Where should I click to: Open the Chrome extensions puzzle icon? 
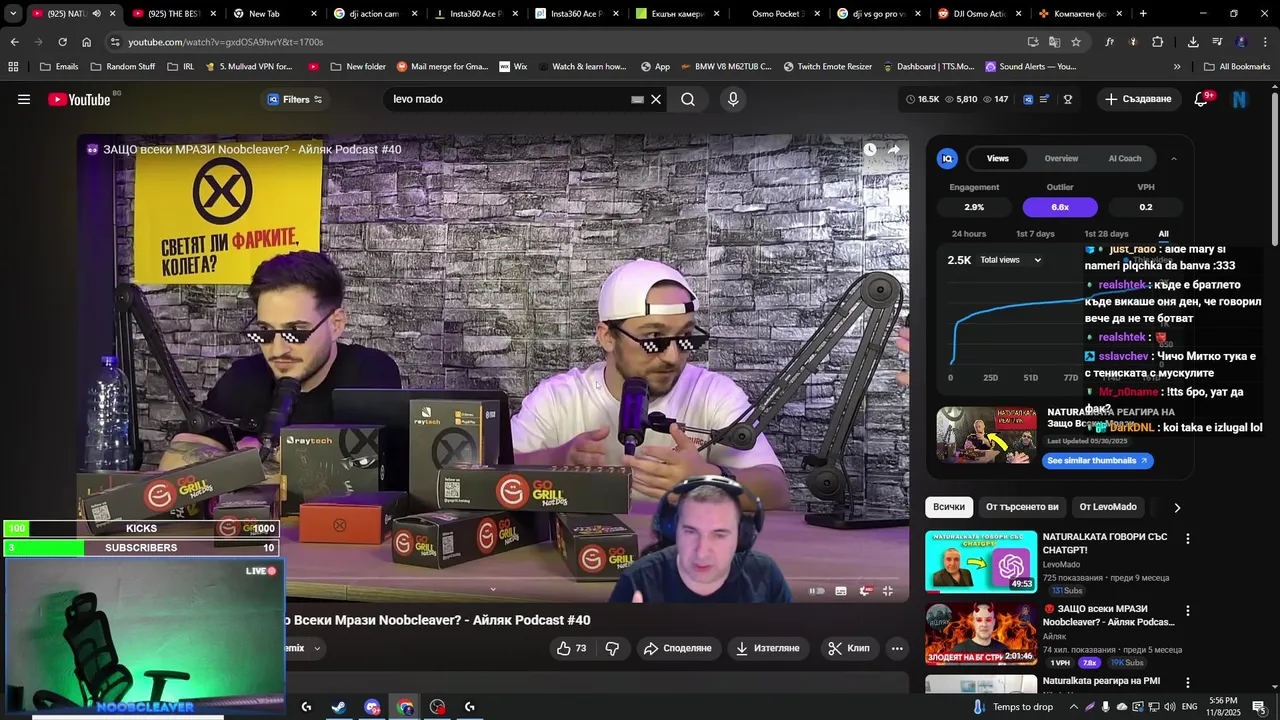[1158, 42]
